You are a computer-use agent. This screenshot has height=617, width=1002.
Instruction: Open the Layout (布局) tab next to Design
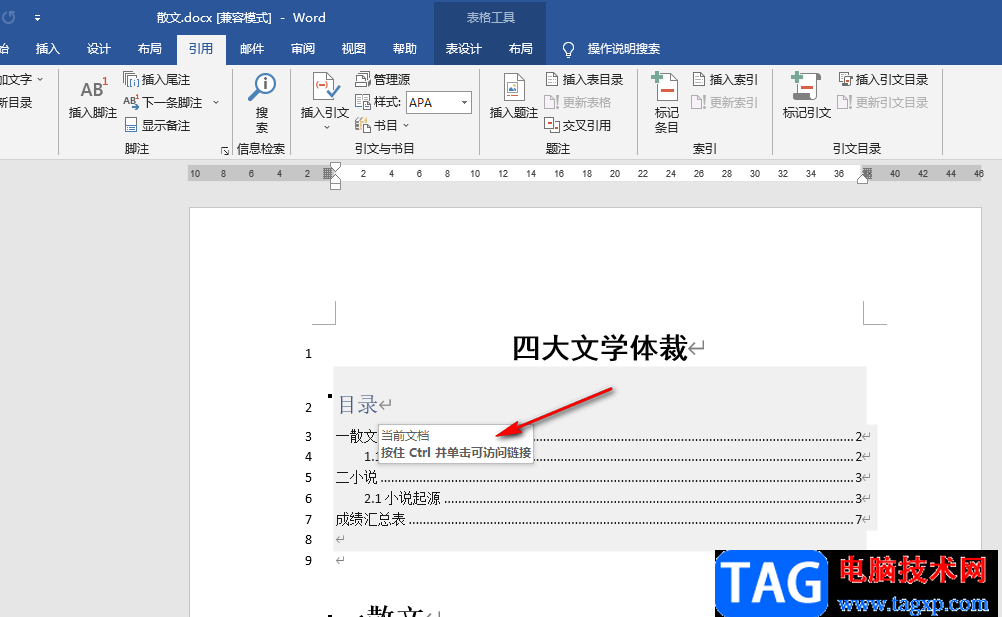click(150, 49)
